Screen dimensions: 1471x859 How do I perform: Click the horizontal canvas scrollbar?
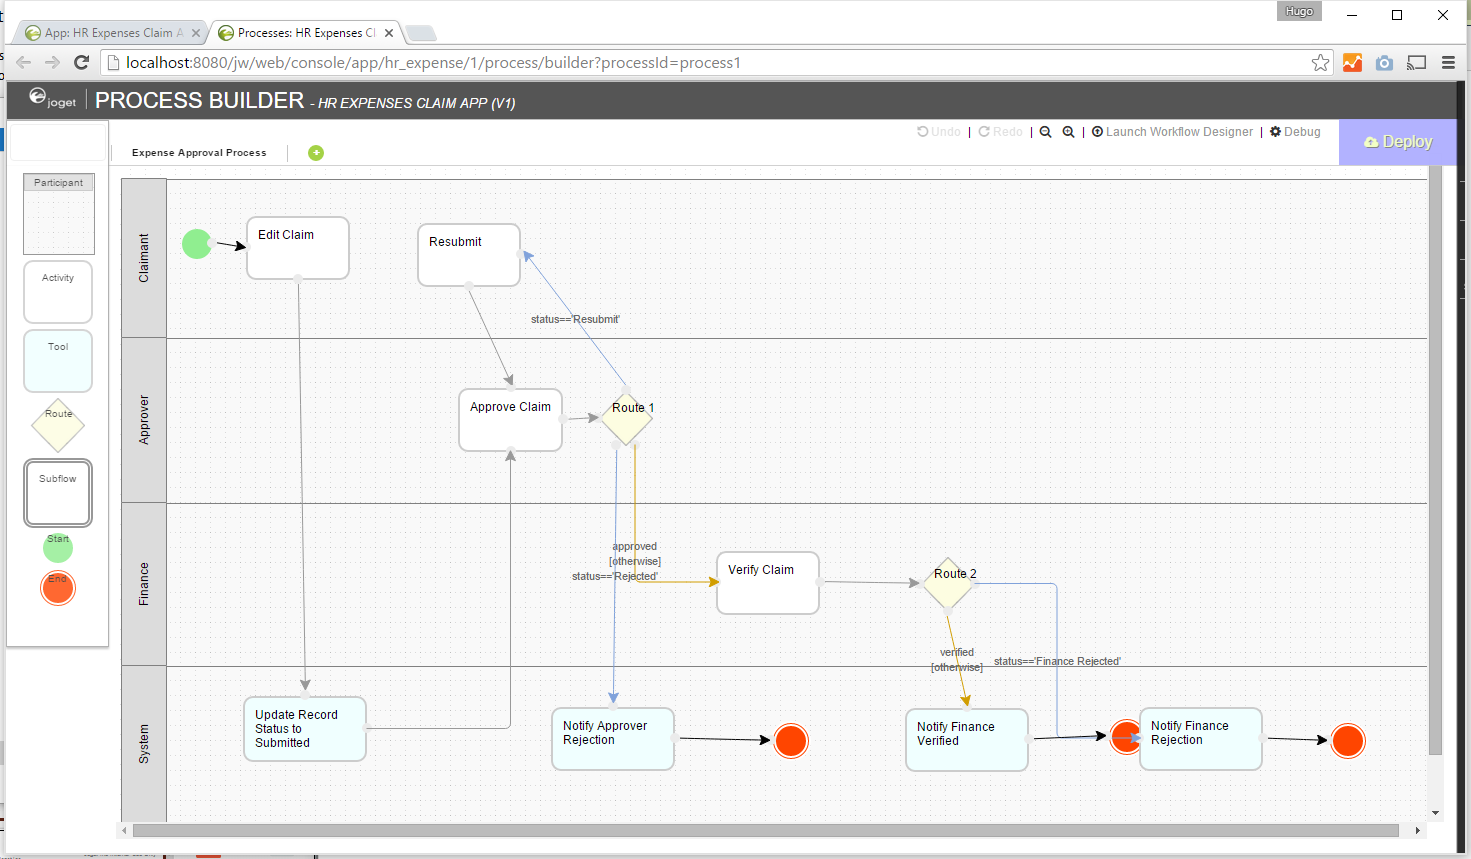tap(765, 830)
